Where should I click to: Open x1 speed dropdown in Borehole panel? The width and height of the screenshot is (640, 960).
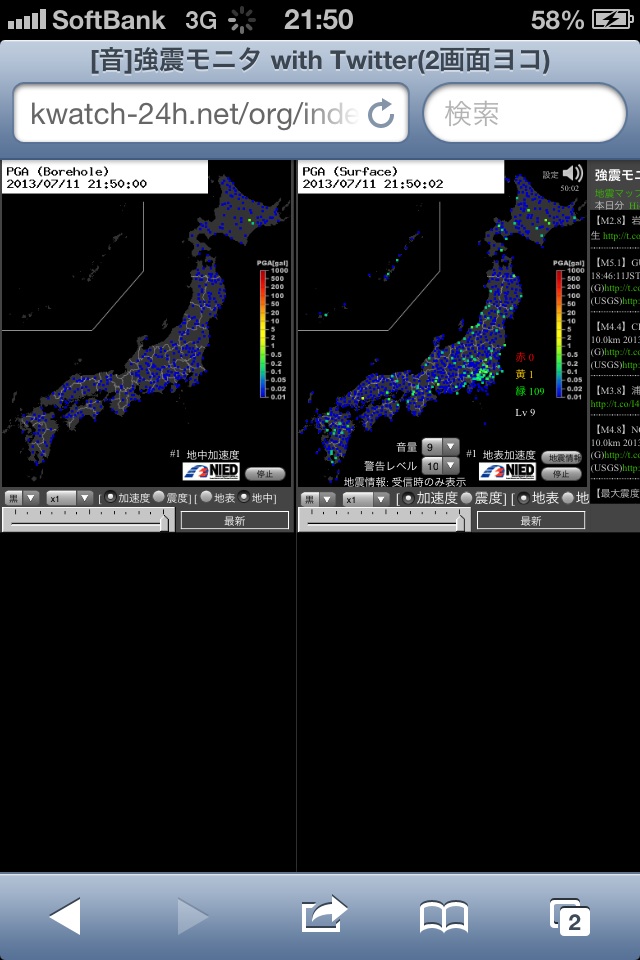[69, 498]
